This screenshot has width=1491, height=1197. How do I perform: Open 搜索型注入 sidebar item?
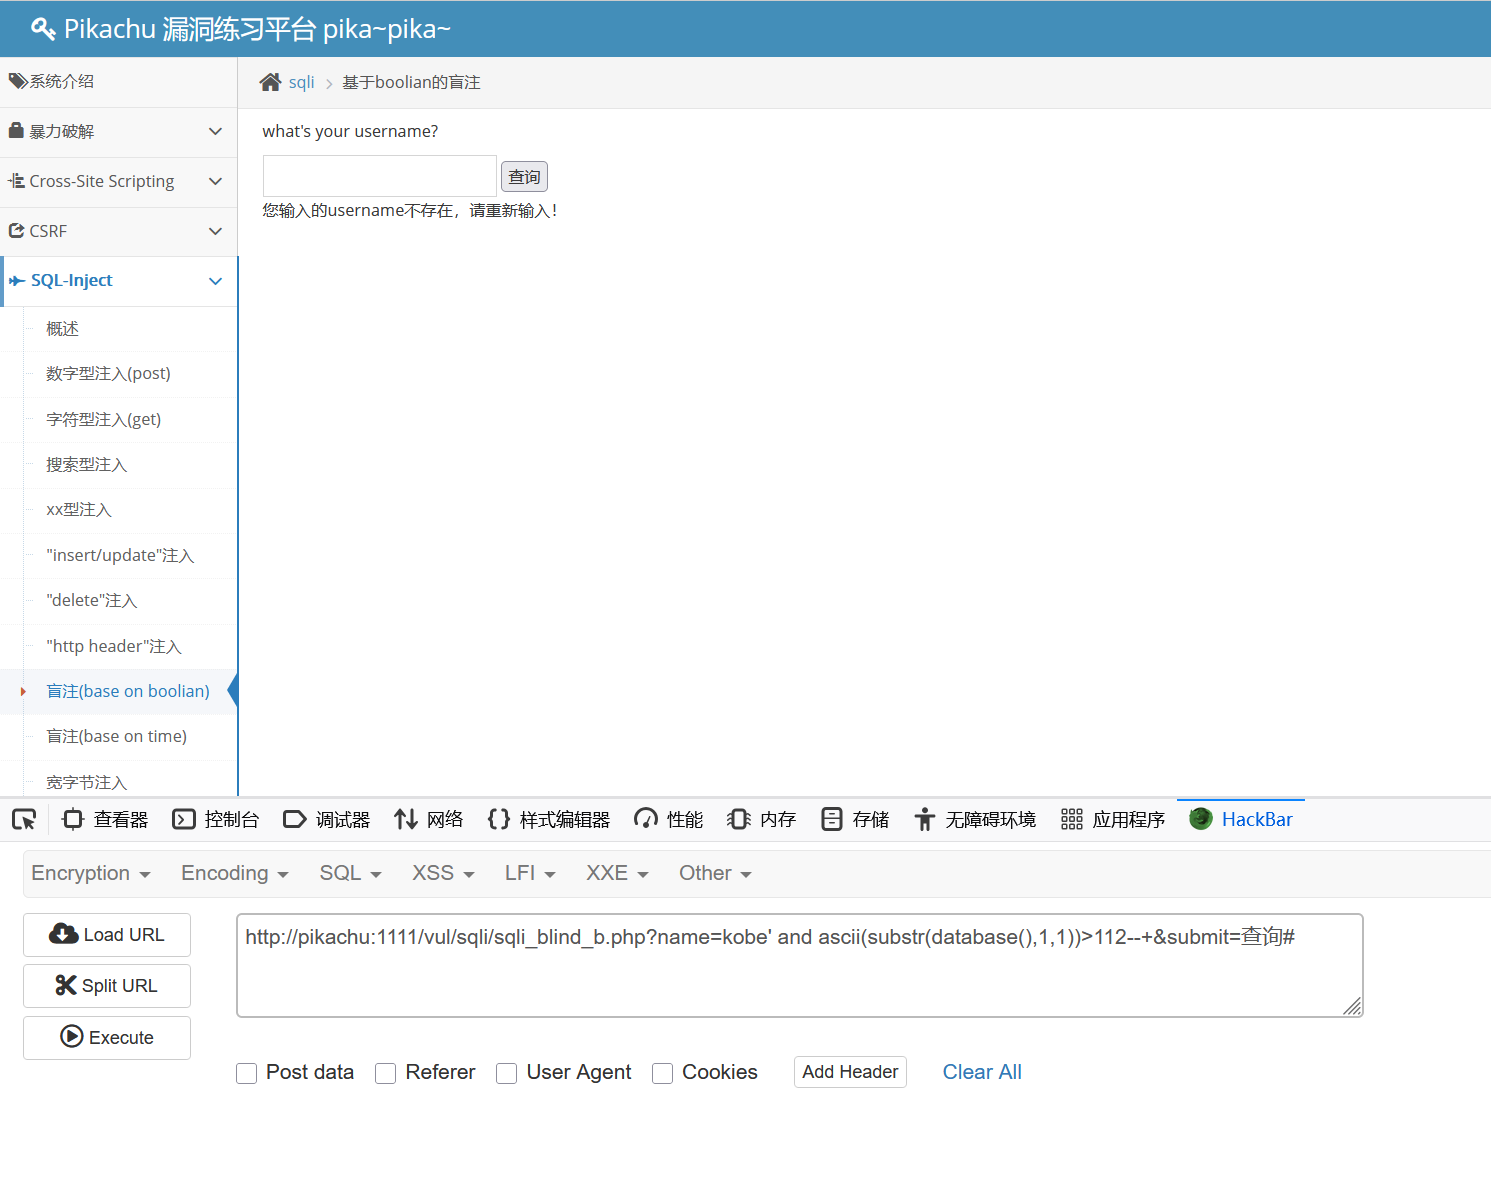point(86,465)
